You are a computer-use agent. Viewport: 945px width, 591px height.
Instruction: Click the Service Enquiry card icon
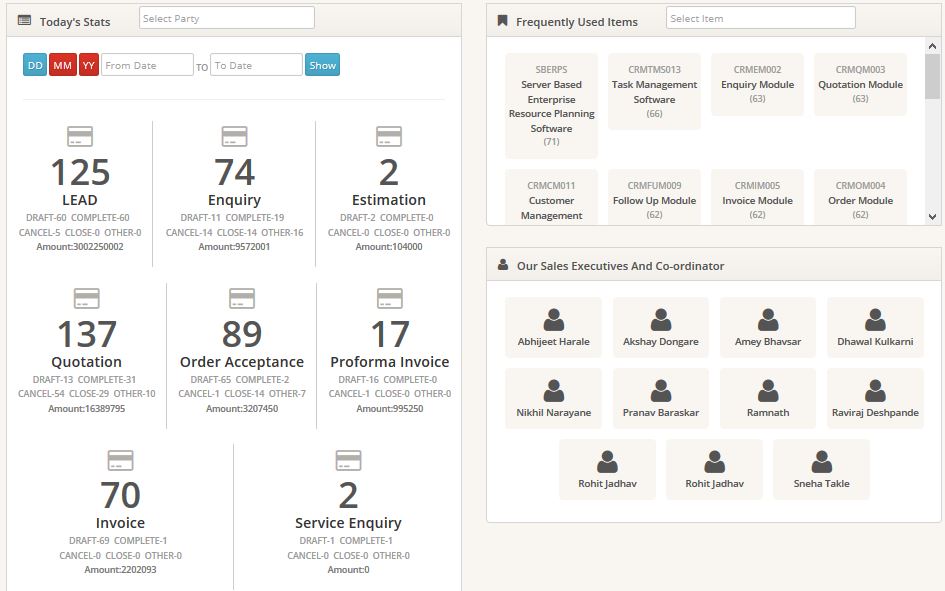(348, 459)
